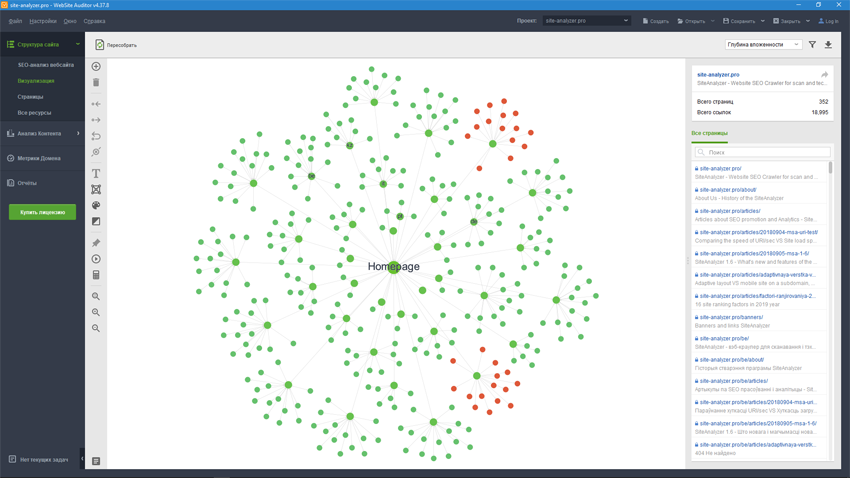Open site-analyzer.pro/about/ link

click(728, 190)
